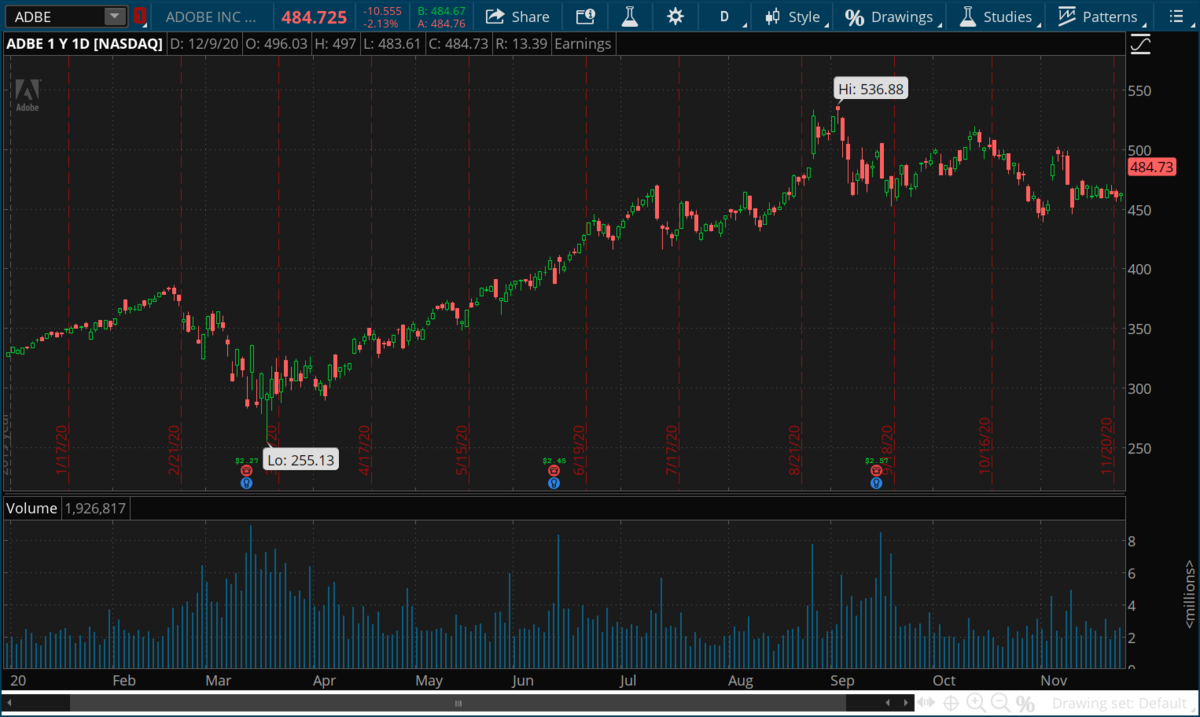Click the percent icon in the bottom bar
1200x717 pixels.
[1025, 704]
